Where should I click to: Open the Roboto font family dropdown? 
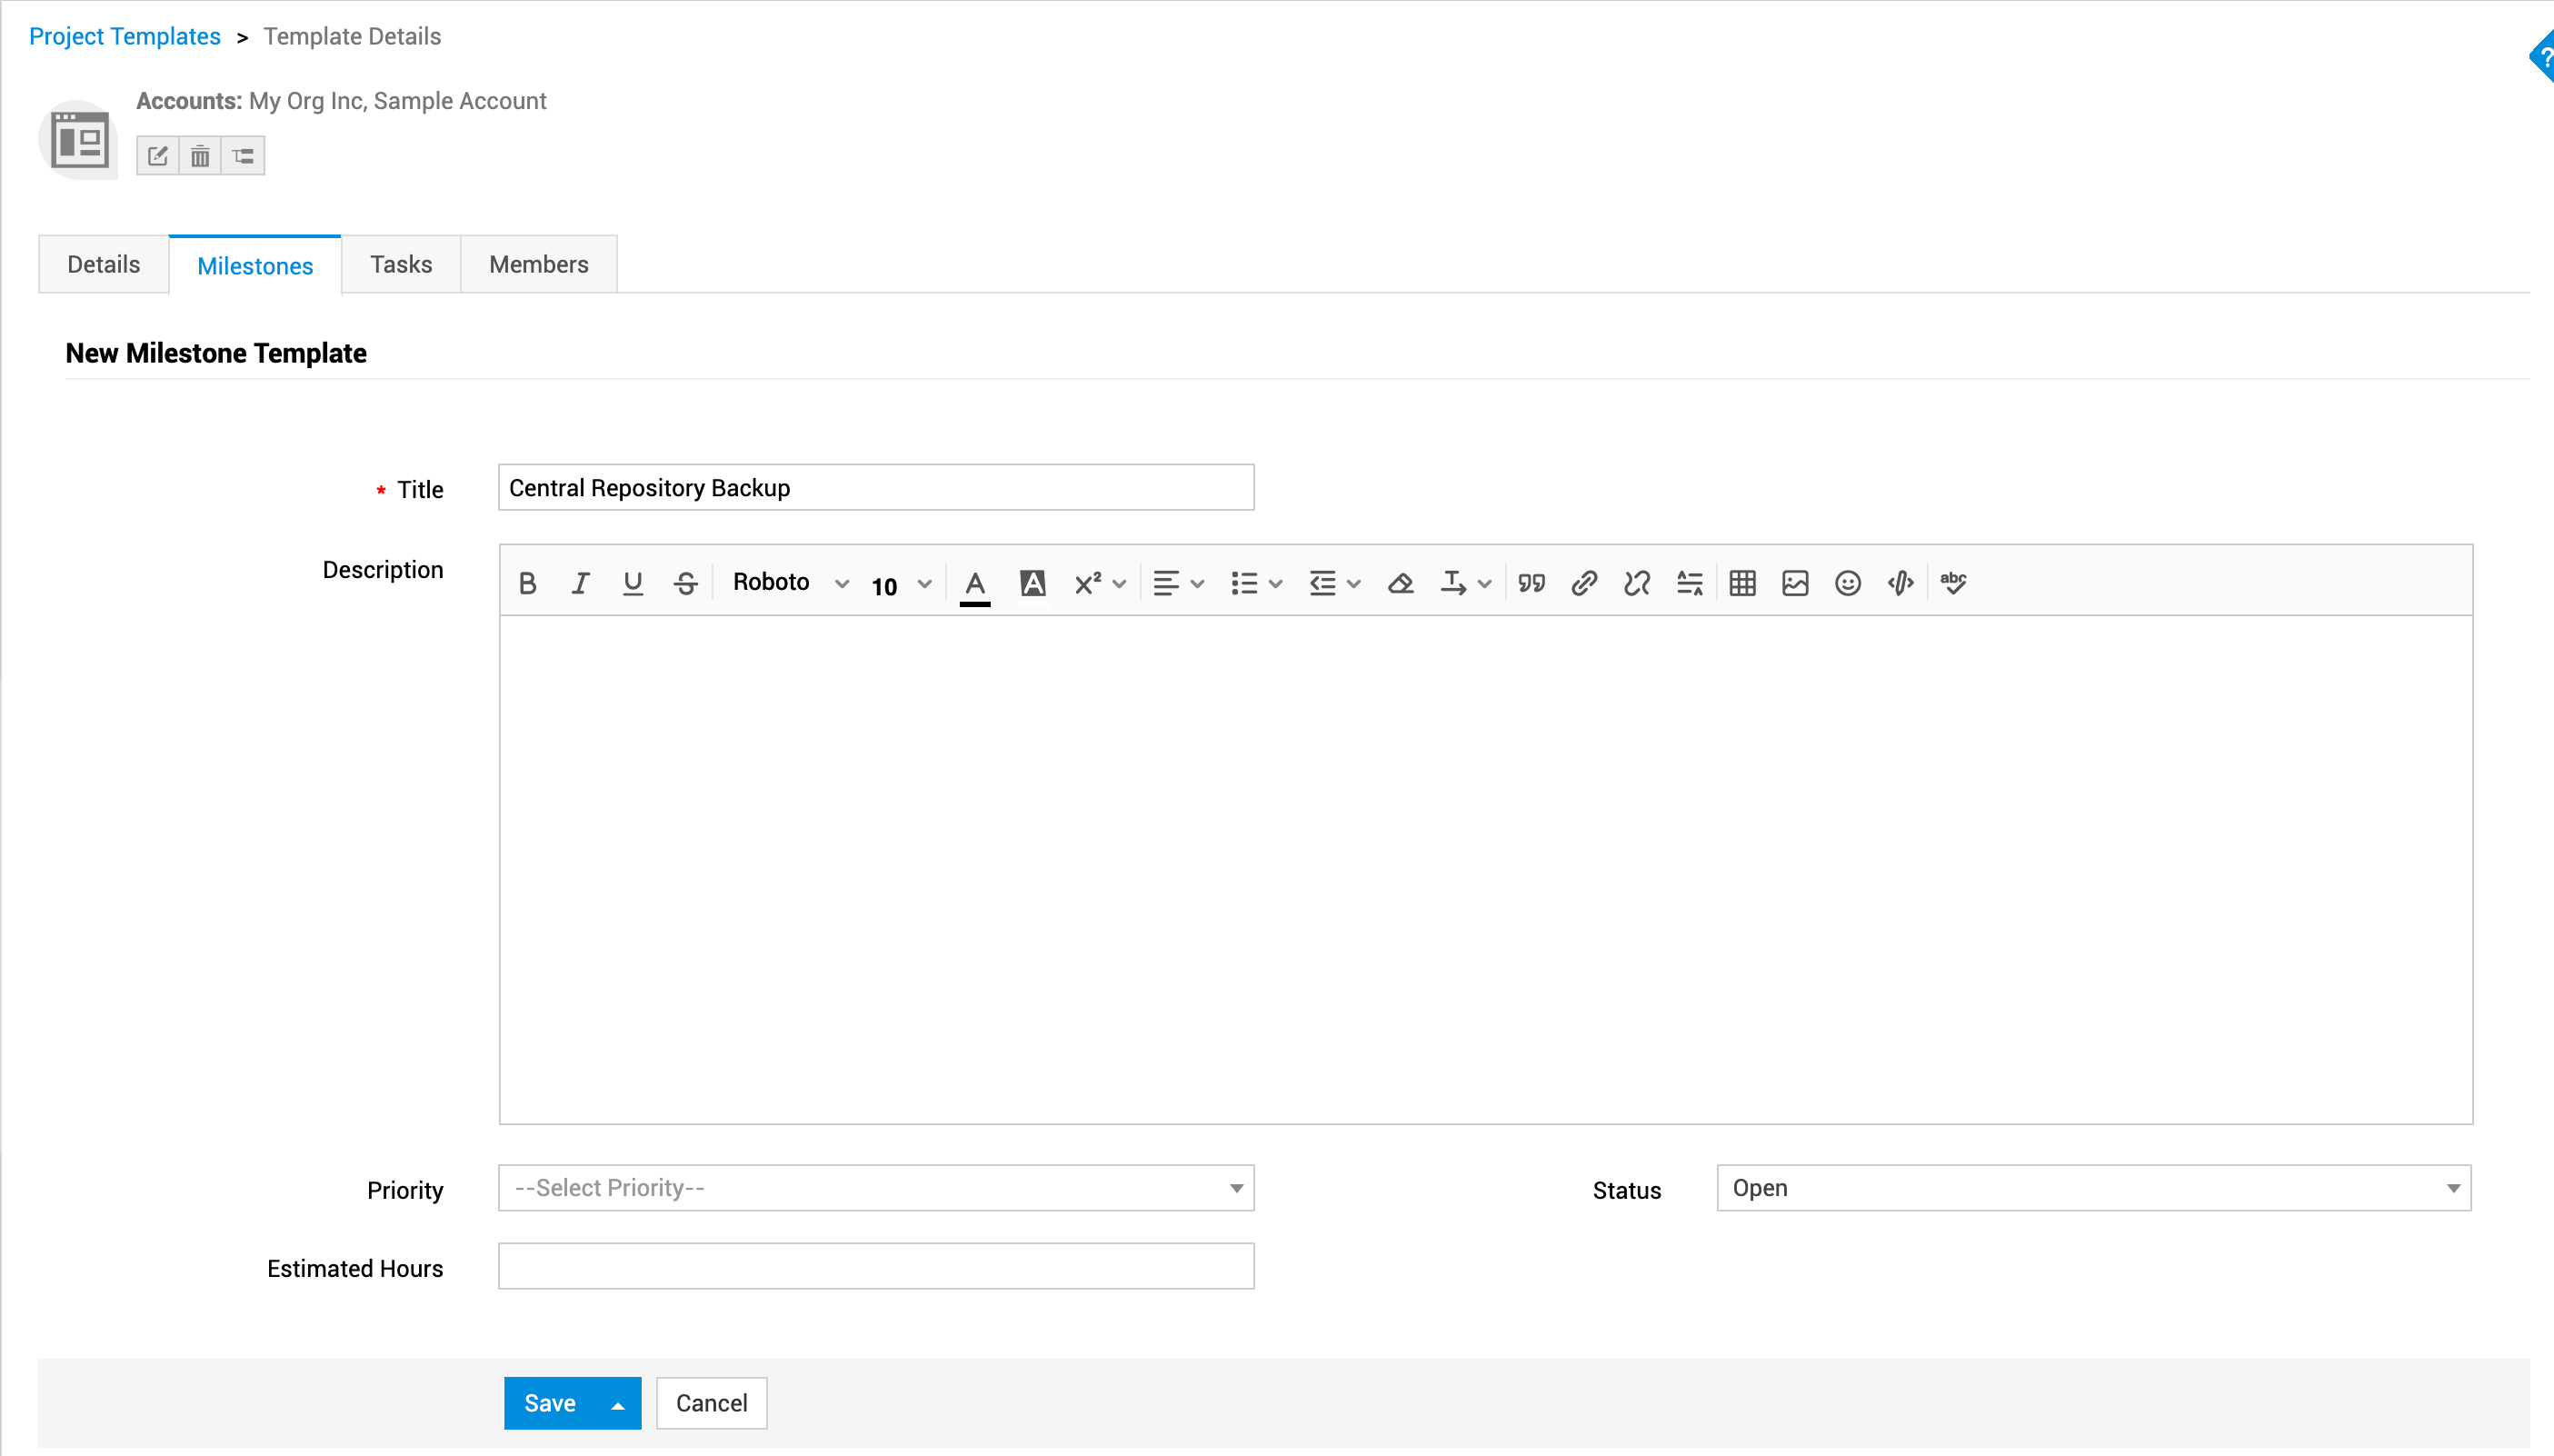790,583
